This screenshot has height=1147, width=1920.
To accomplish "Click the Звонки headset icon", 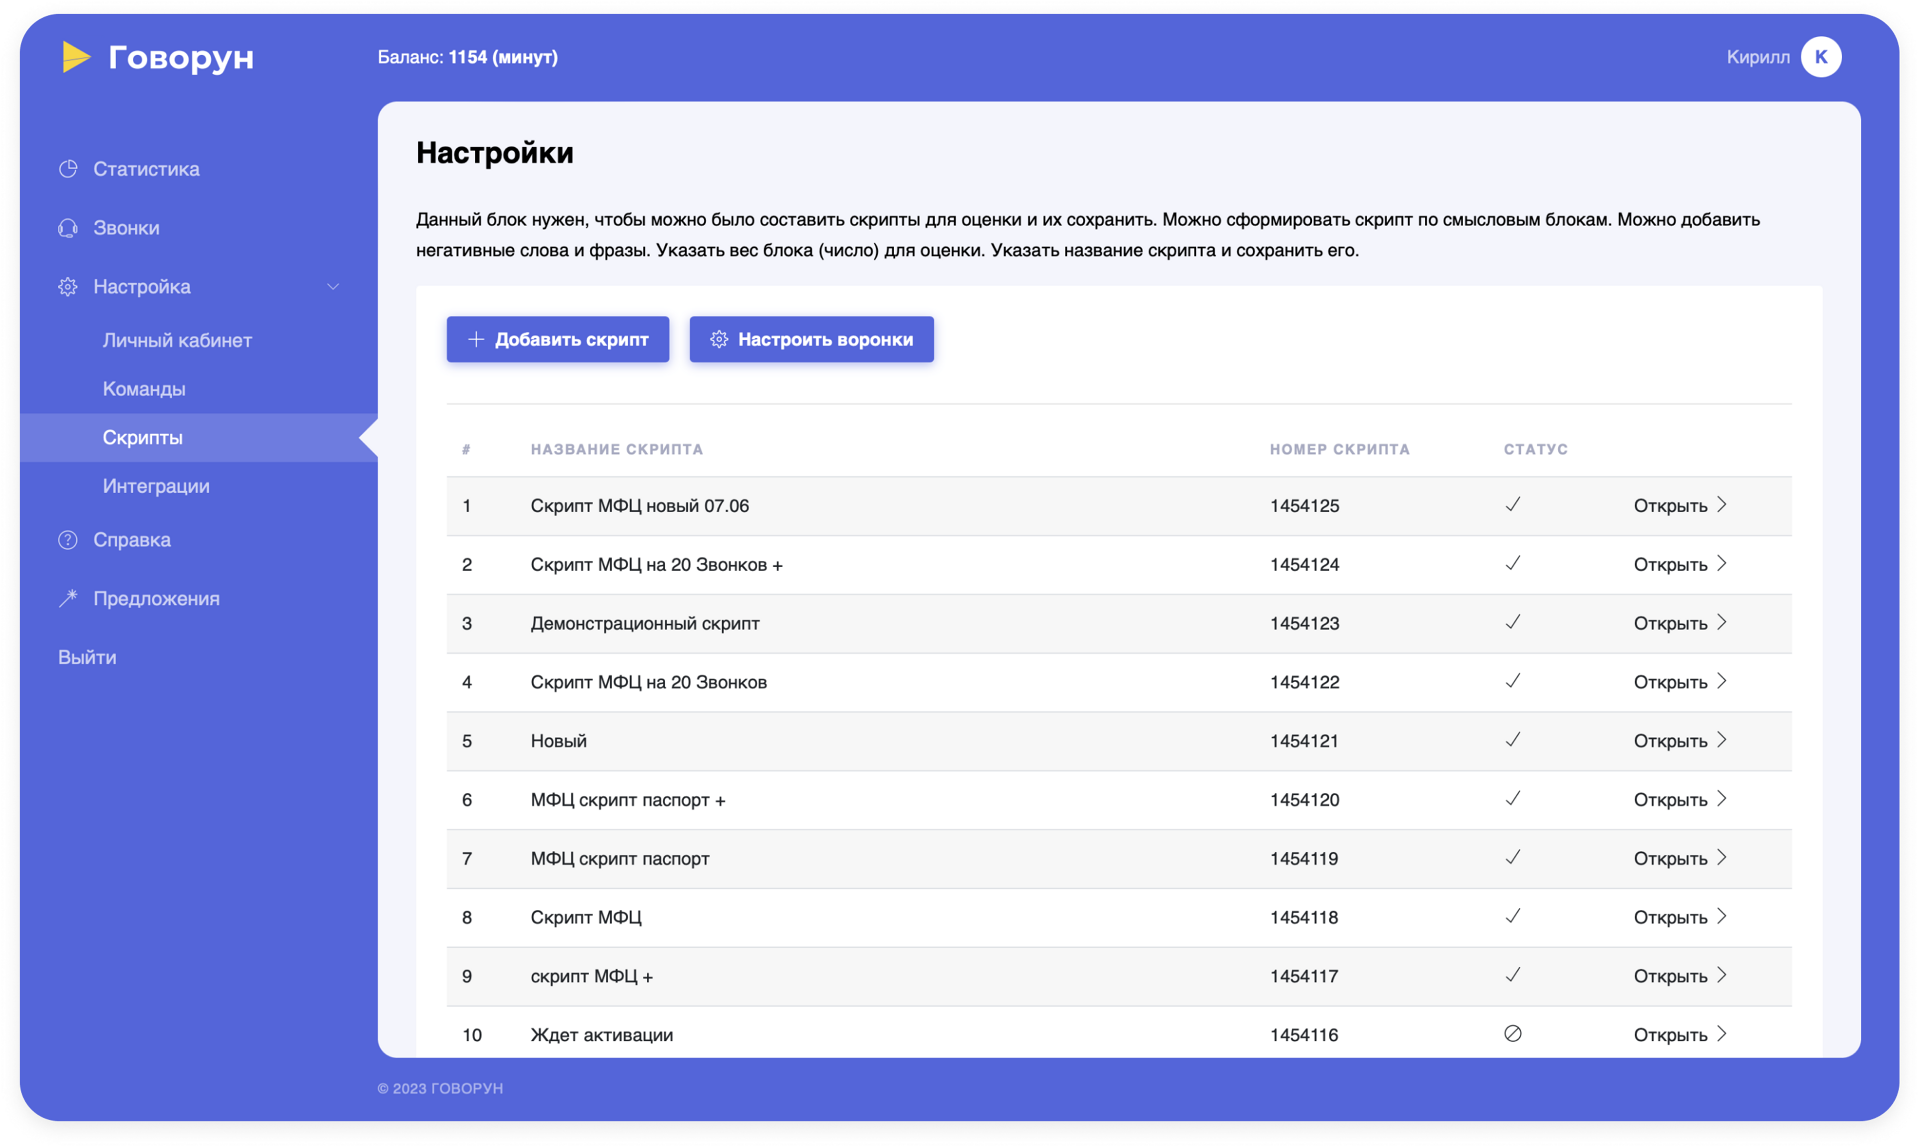I will tap(68, 228).
